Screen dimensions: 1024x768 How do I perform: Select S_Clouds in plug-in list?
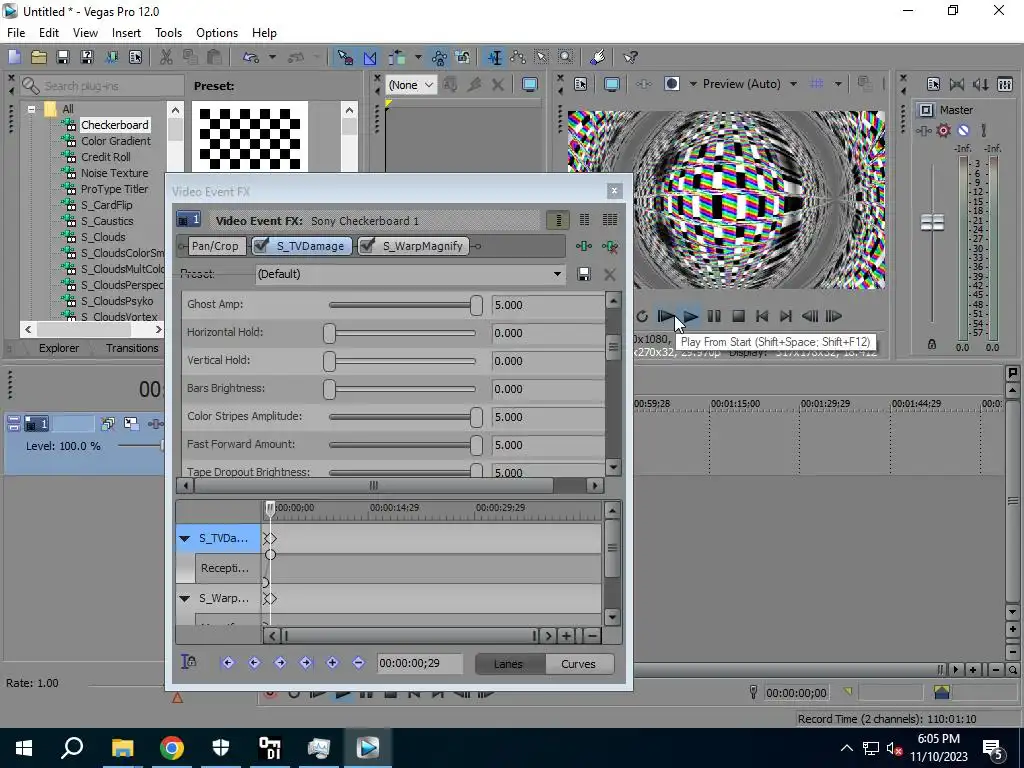coord(103,237)
